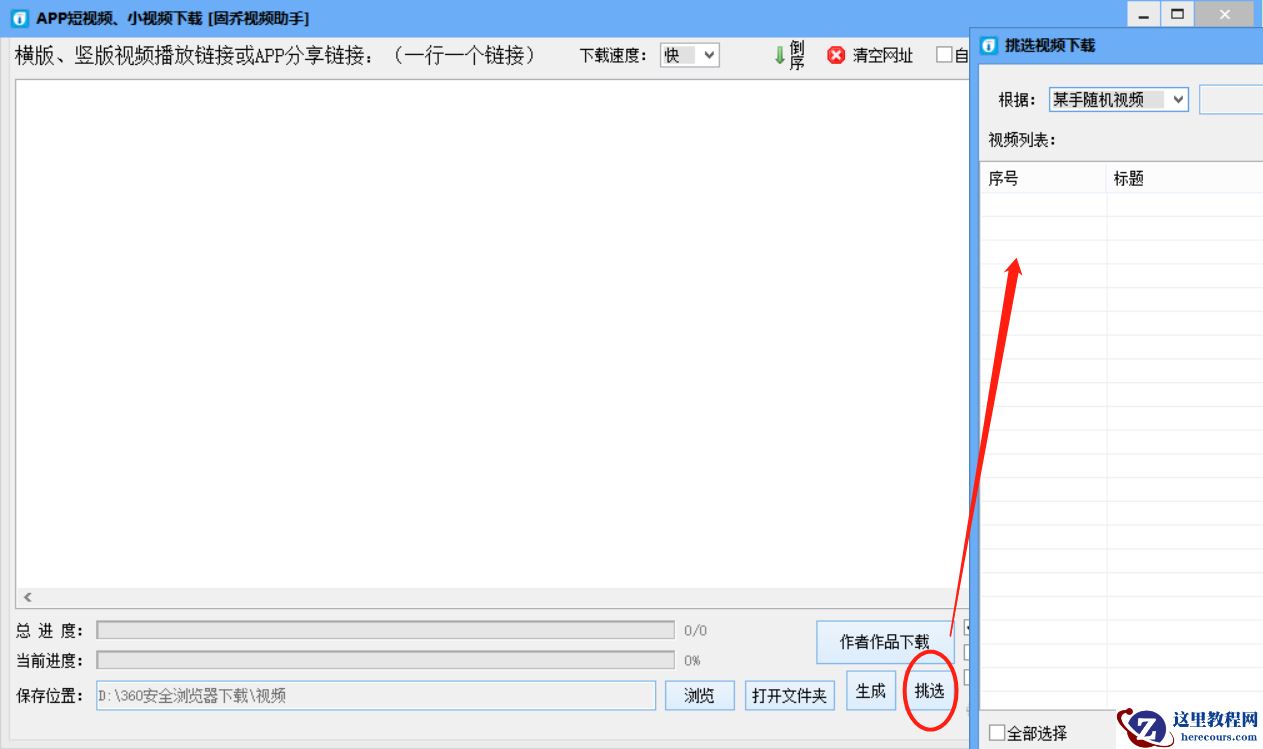Click the 视频列表 label
The image size is (1263, 749).
(1022, 140)
